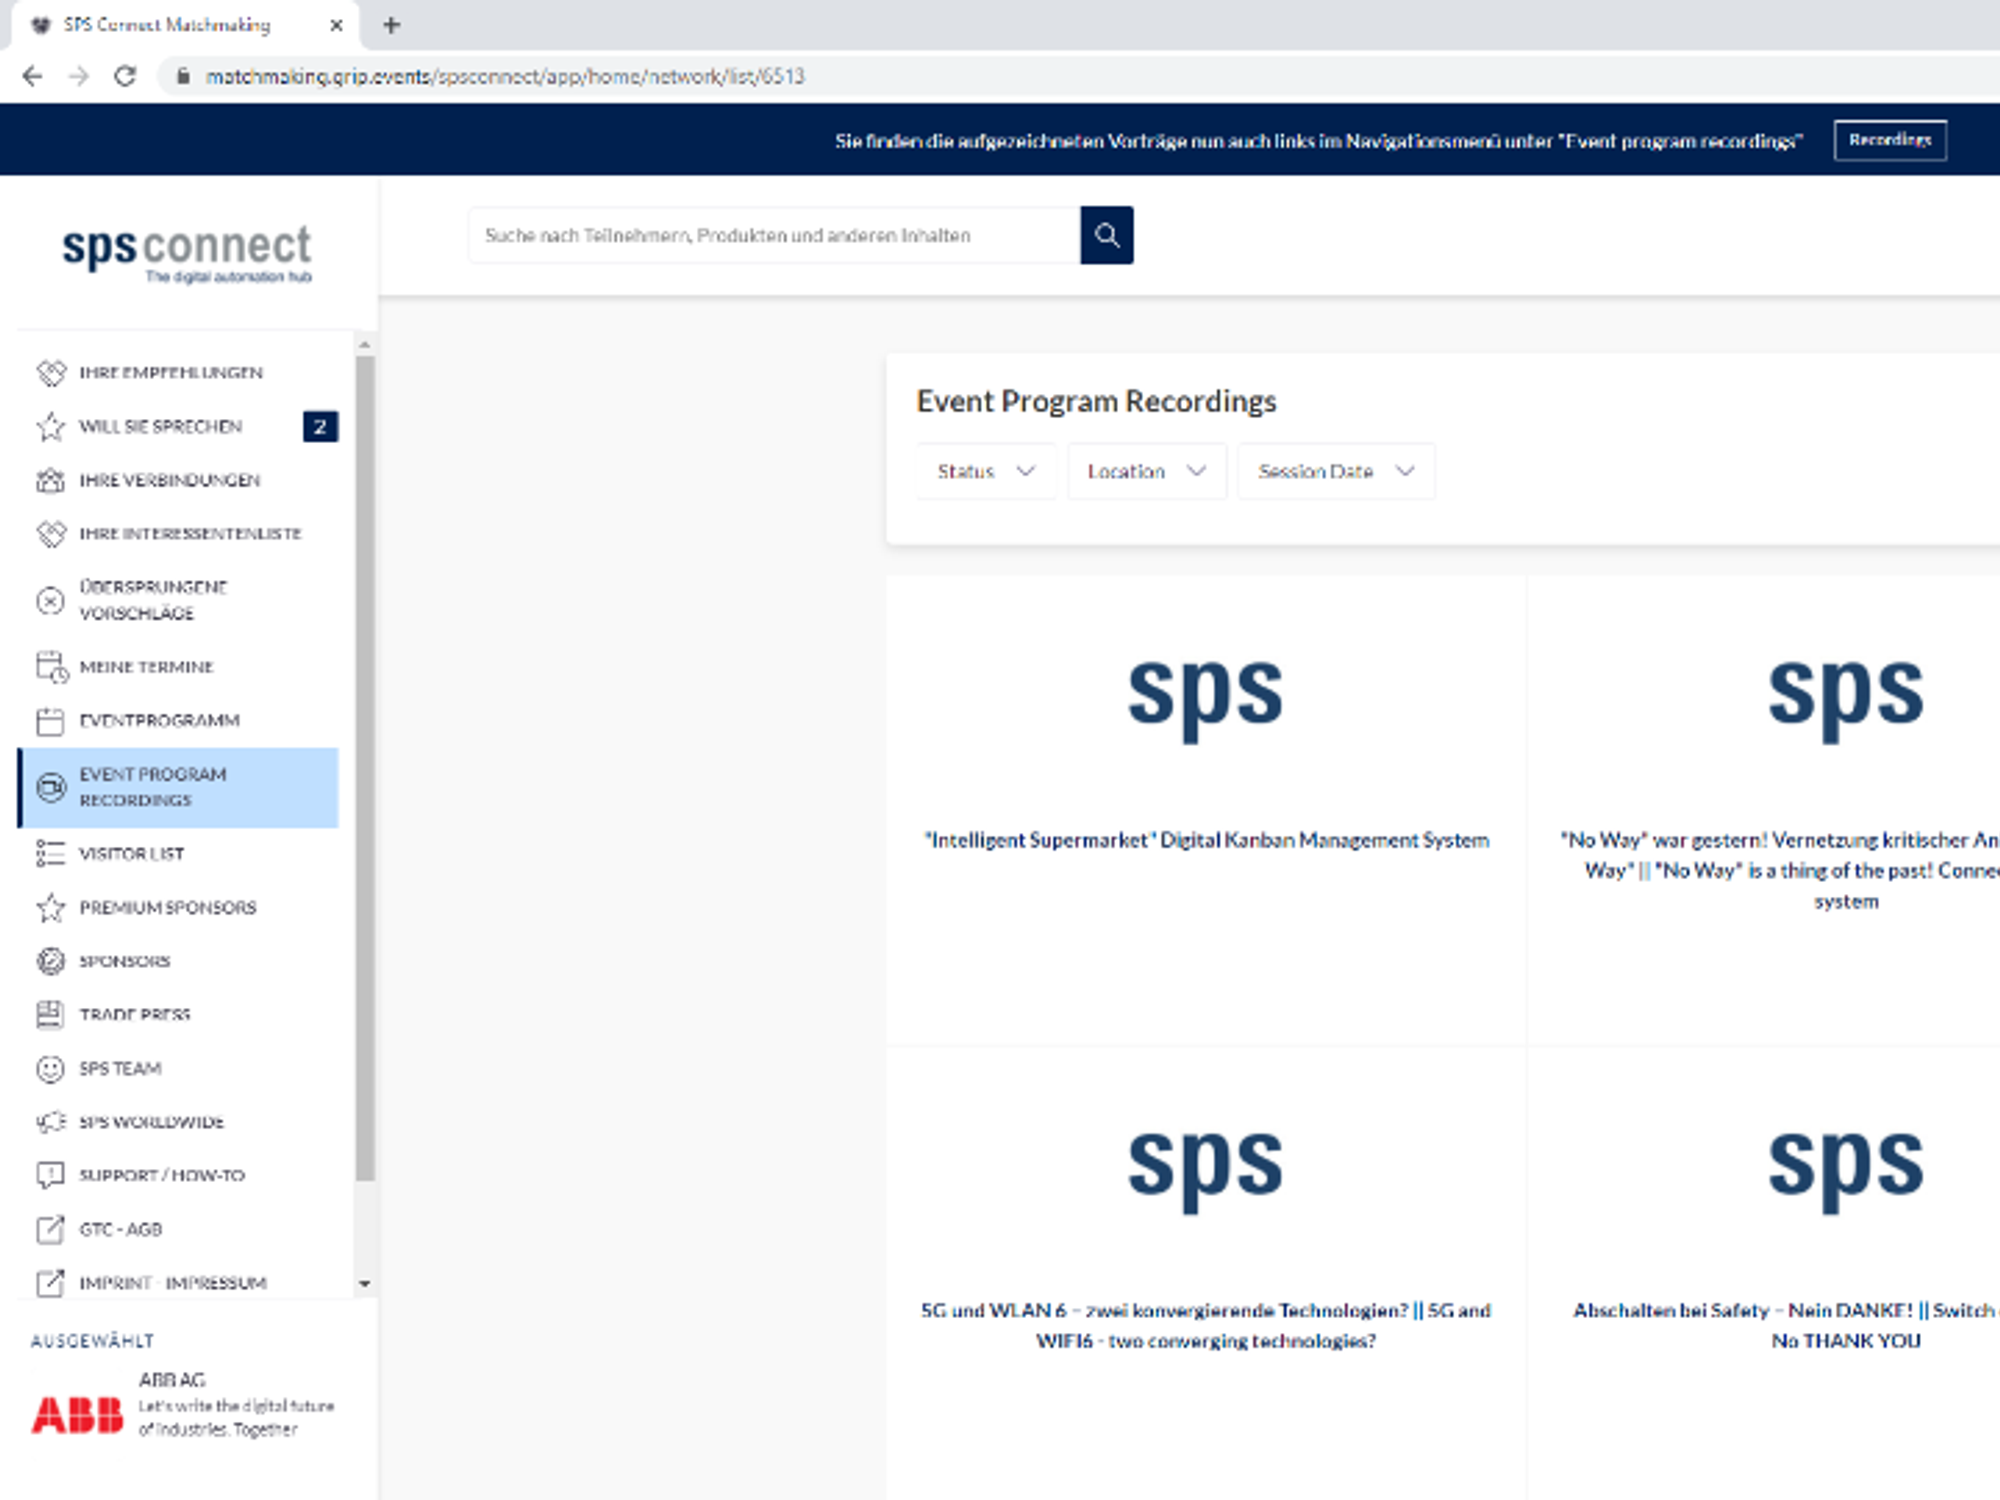Click the Ihre Interessentenliste icon
The image size is (2000, 1500).
(51, 533)
